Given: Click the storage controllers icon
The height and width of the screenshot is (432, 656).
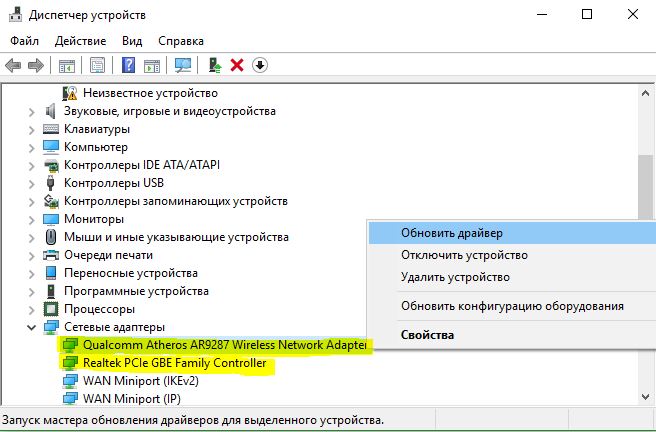Looking at the screenshot, I should (51, 201).
